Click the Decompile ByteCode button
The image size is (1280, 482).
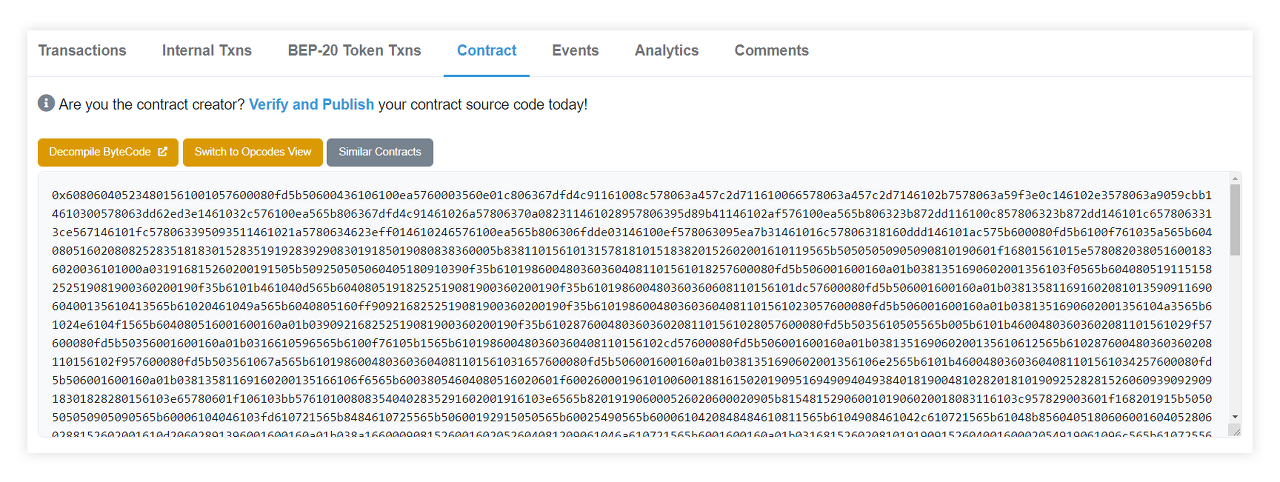click(x=108, y=152)
